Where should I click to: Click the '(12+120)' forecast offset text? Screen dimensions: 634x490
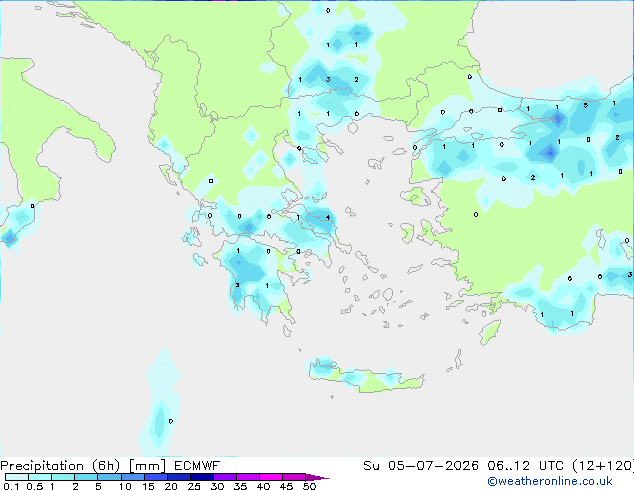[603, 466]
